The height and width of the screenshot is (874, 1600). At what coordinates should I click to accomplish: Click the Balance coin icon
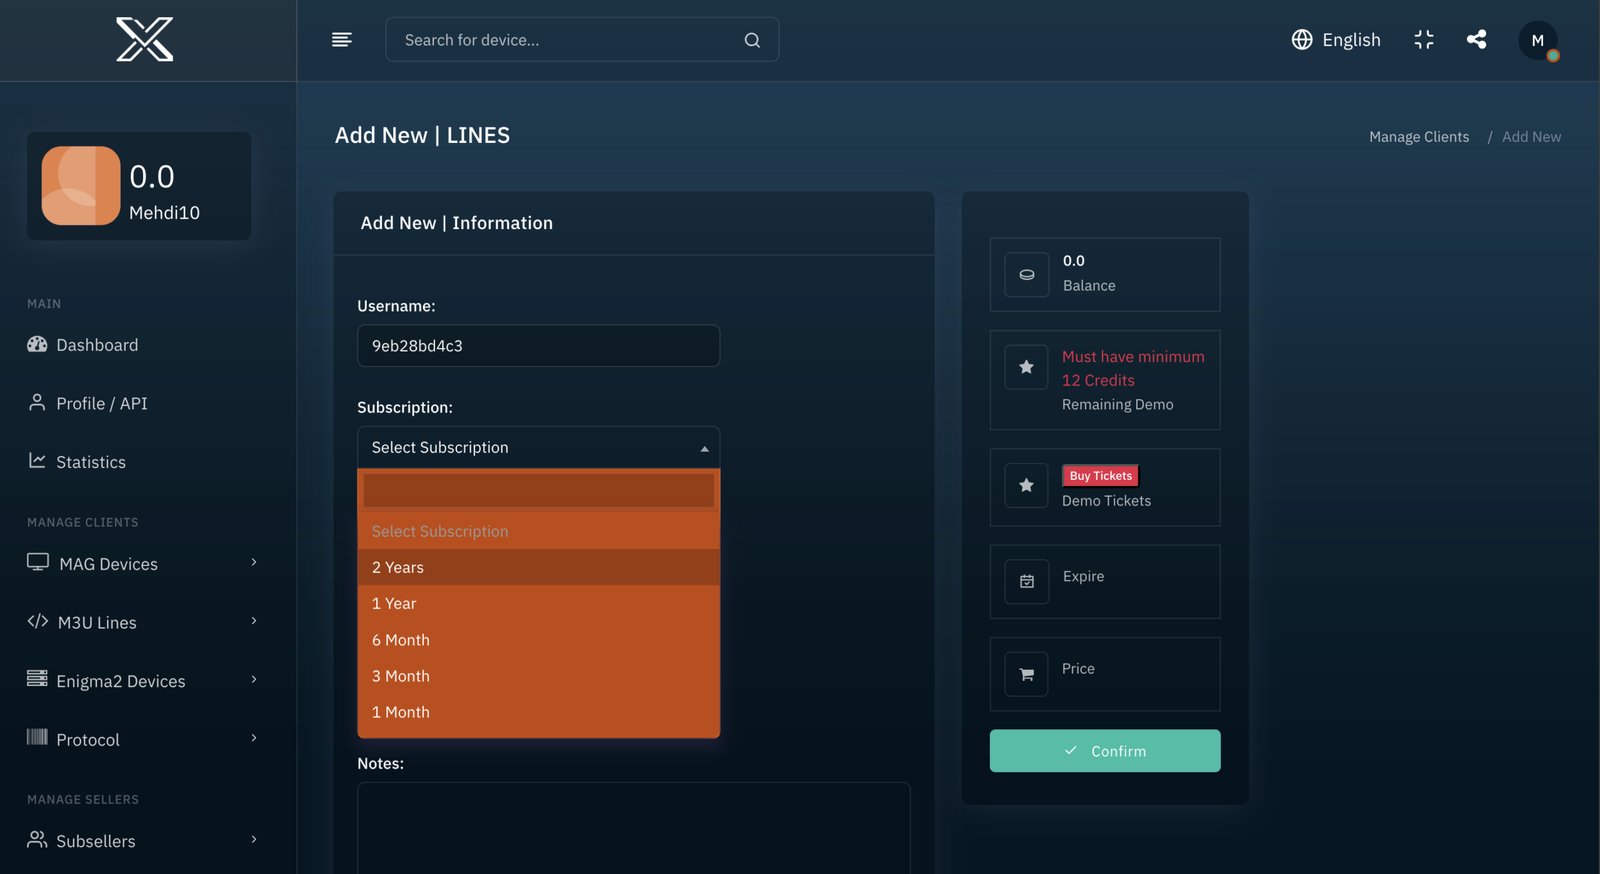pyautogui.click(x=1026, y=275)
